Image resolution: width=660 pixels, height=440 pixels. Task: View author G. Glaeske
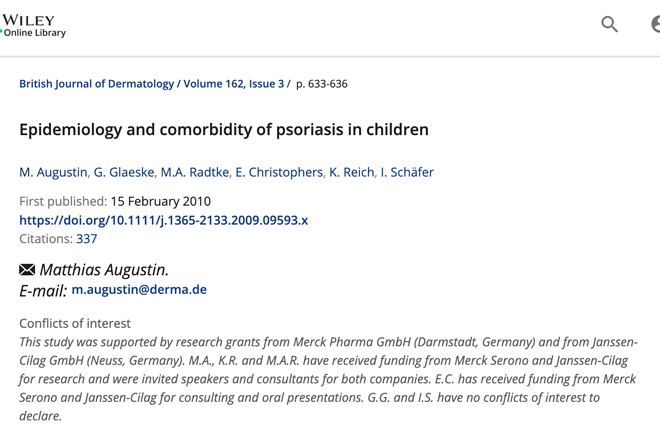(x=124, y=172)
